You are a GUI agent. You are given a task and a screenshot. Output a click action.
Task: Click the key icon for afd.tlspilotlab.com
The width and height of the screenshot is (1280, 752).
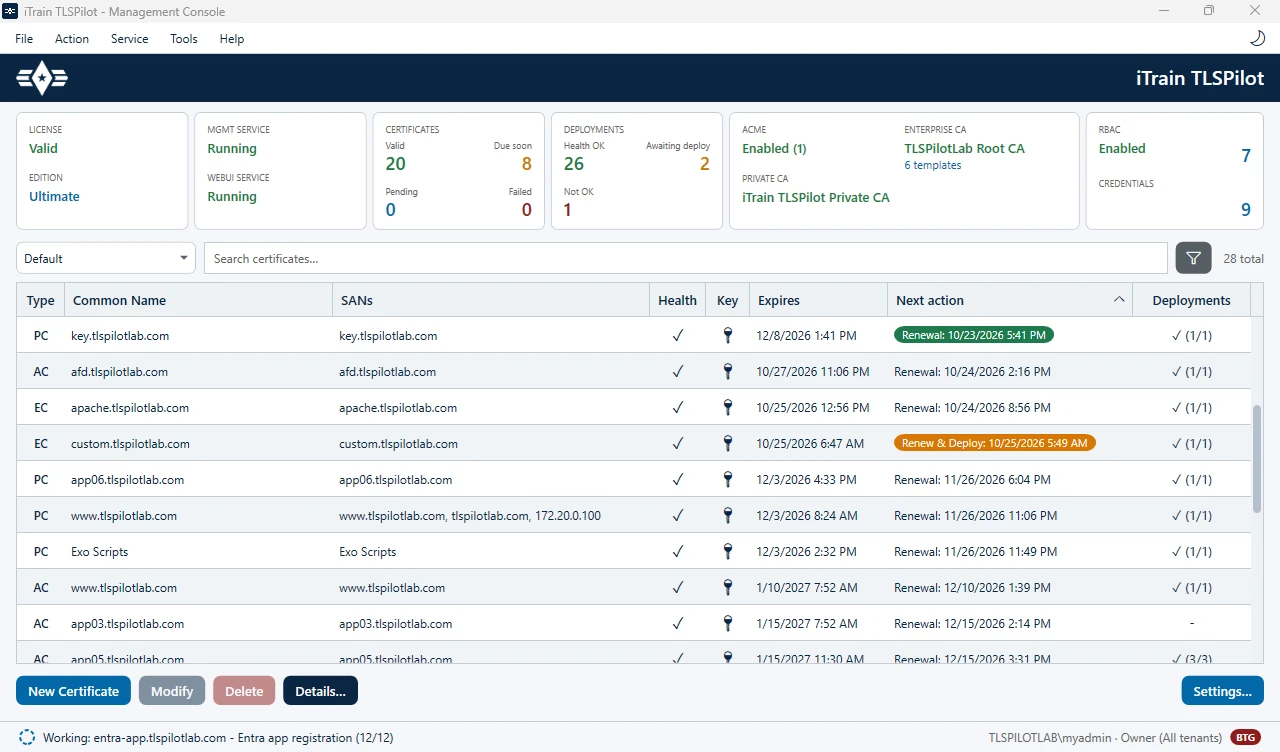(728, 372)
